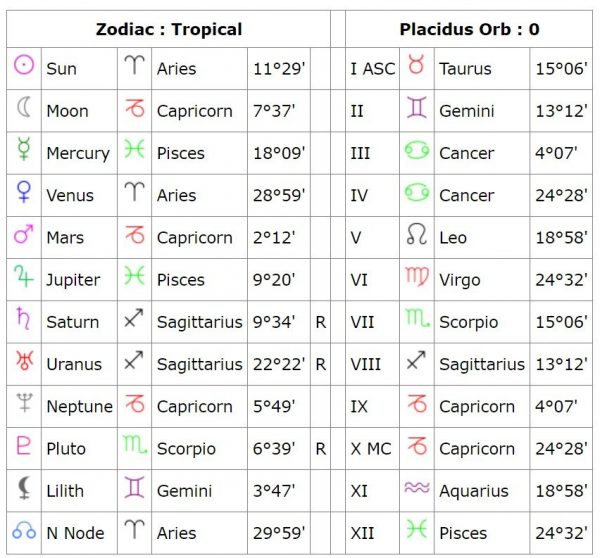Select the blue Venus symbol
The height and width of the screenshot is (558, 600).
coord(24,191)
